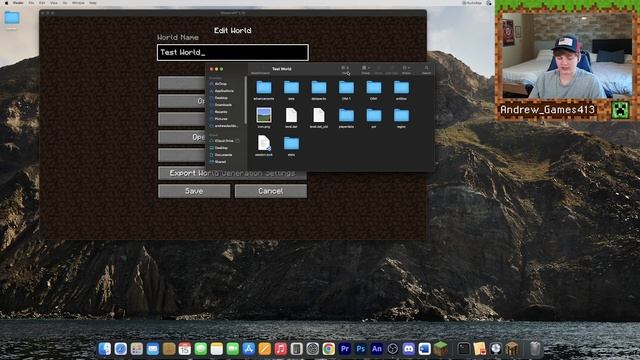This screenshot has height=360, width=640.
Task: Open the region folder in Finder
Action: click(401, 116)
